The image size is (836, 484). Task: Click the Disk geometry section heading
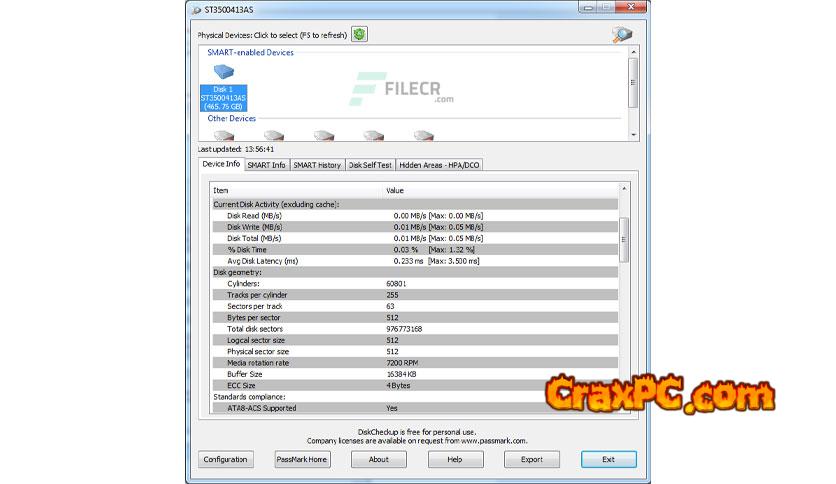(x=237, y=272)
